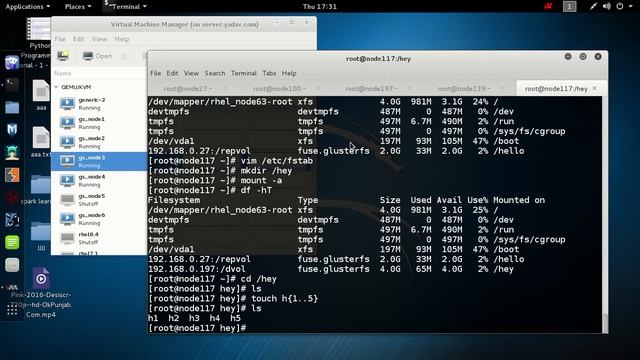The image size is (640, 360).
Task: Open the aaa.txt file on desktop
Action: click(x=41, y=142)
